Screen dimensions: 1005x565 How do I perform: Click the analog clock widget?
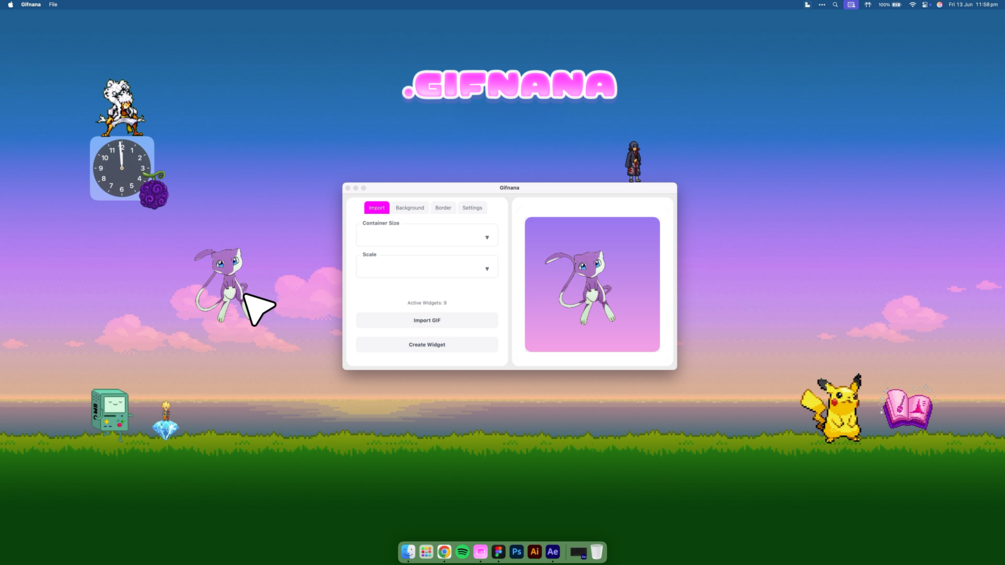[x=122, y=168]
